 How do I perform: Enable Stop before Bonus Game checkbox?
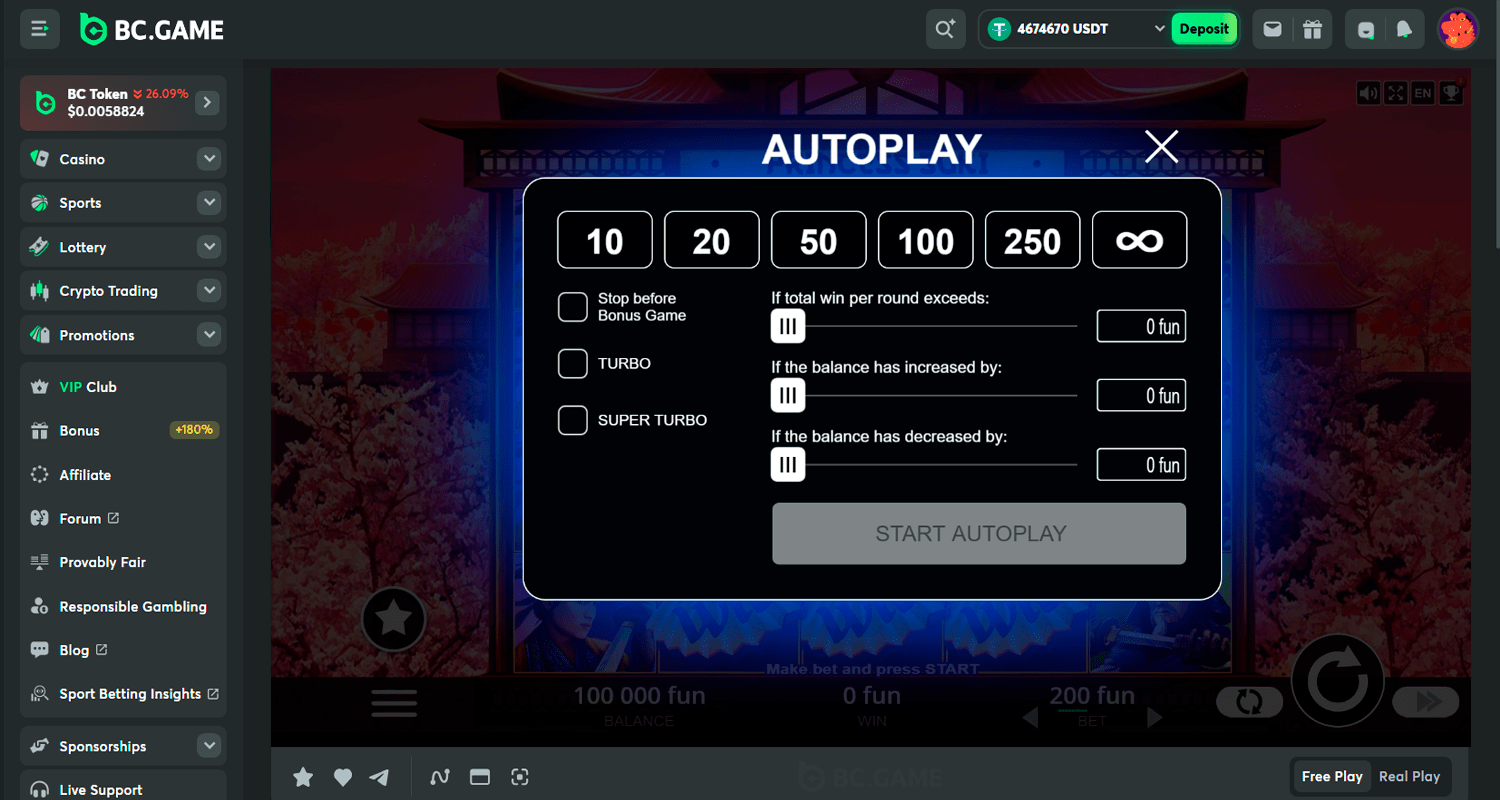[573, 307]
